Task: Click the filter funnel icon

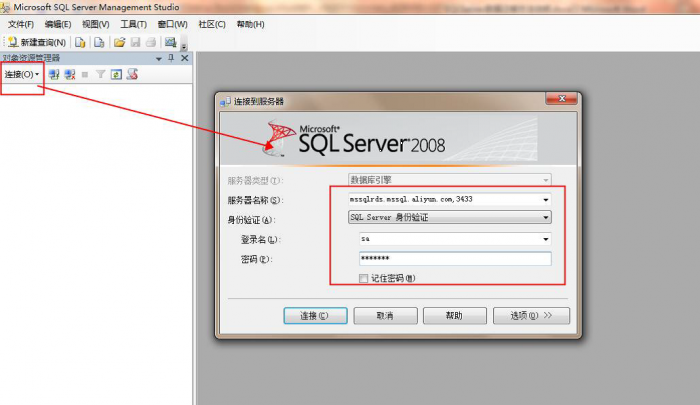Action: [x=100, y=75]
